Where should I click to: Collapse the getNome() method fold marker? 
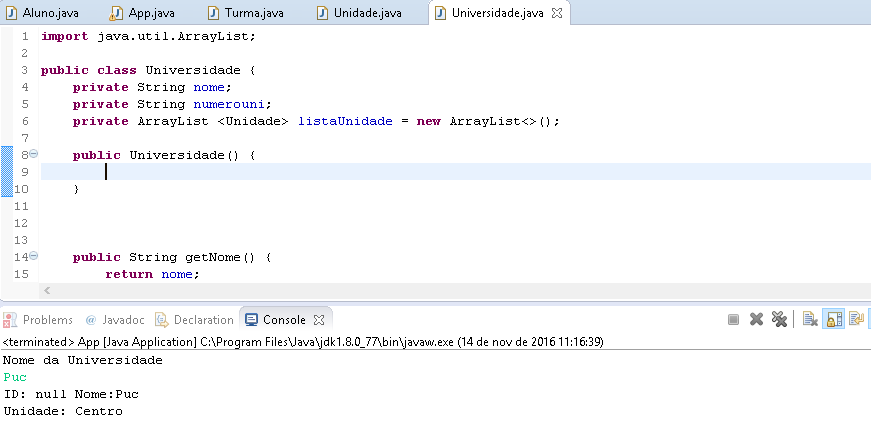(x=33, y=256)
